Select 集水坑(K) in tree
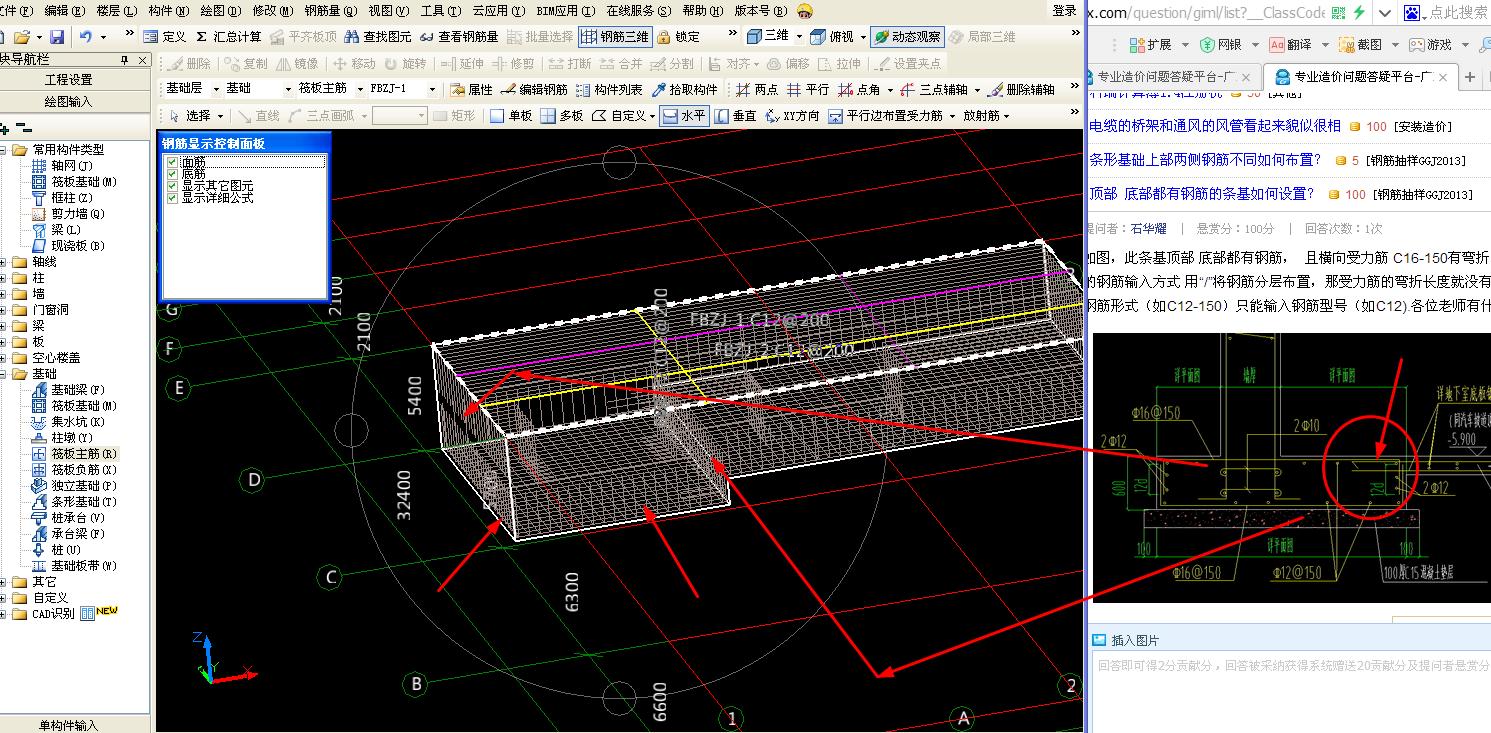The height and width of the screenshot is (733, 1491). [x=68, y=422]
